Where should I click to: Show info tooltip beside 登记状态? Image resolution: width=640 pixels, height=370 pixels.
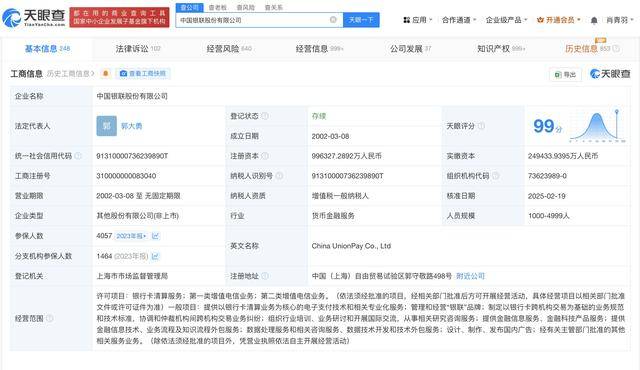point(265,116)
